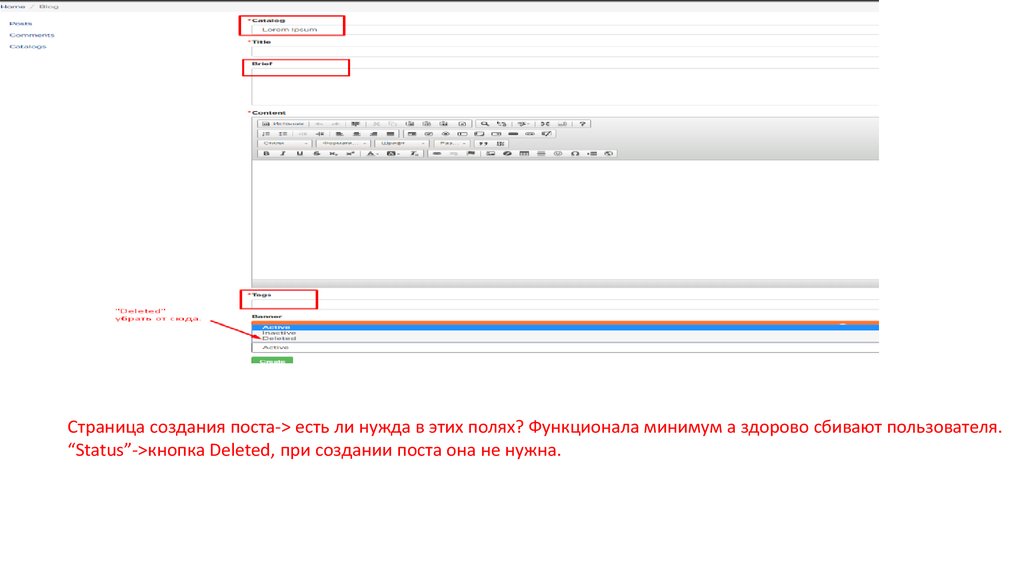Open the Comments section in sidebar

[x=32, y=35]
